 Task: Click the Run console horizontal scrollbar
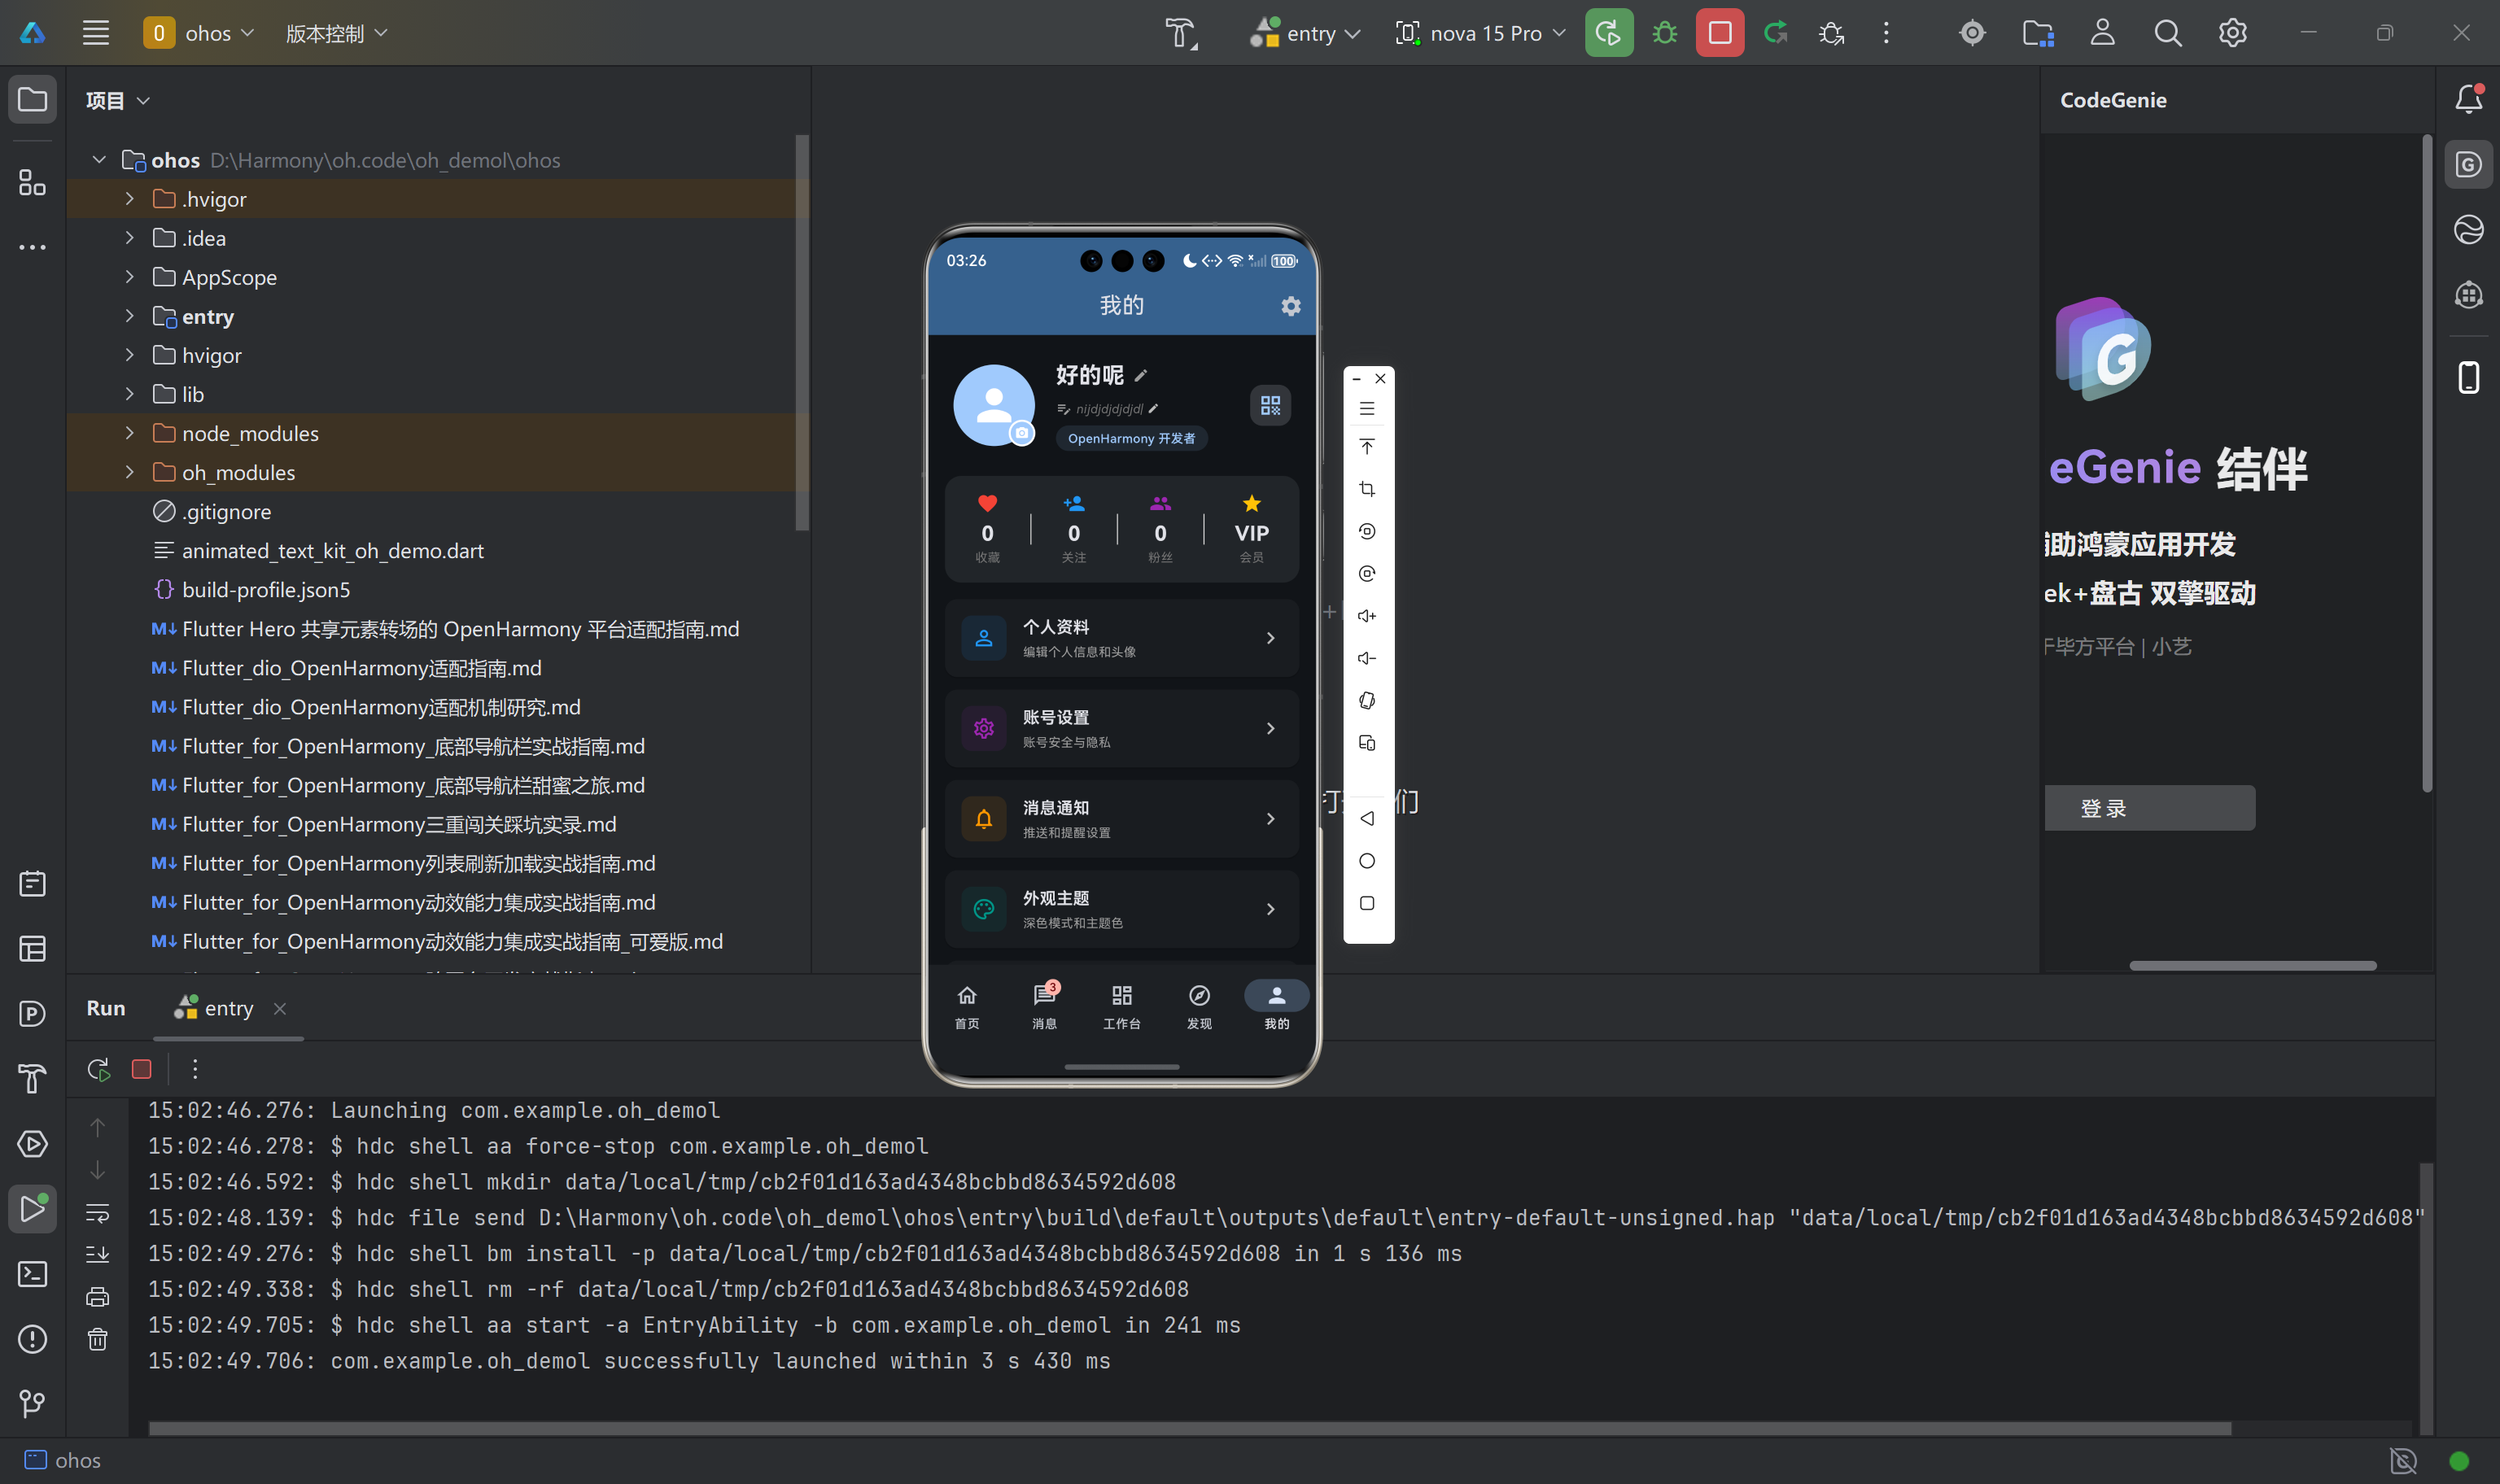pos(1189,1428)
